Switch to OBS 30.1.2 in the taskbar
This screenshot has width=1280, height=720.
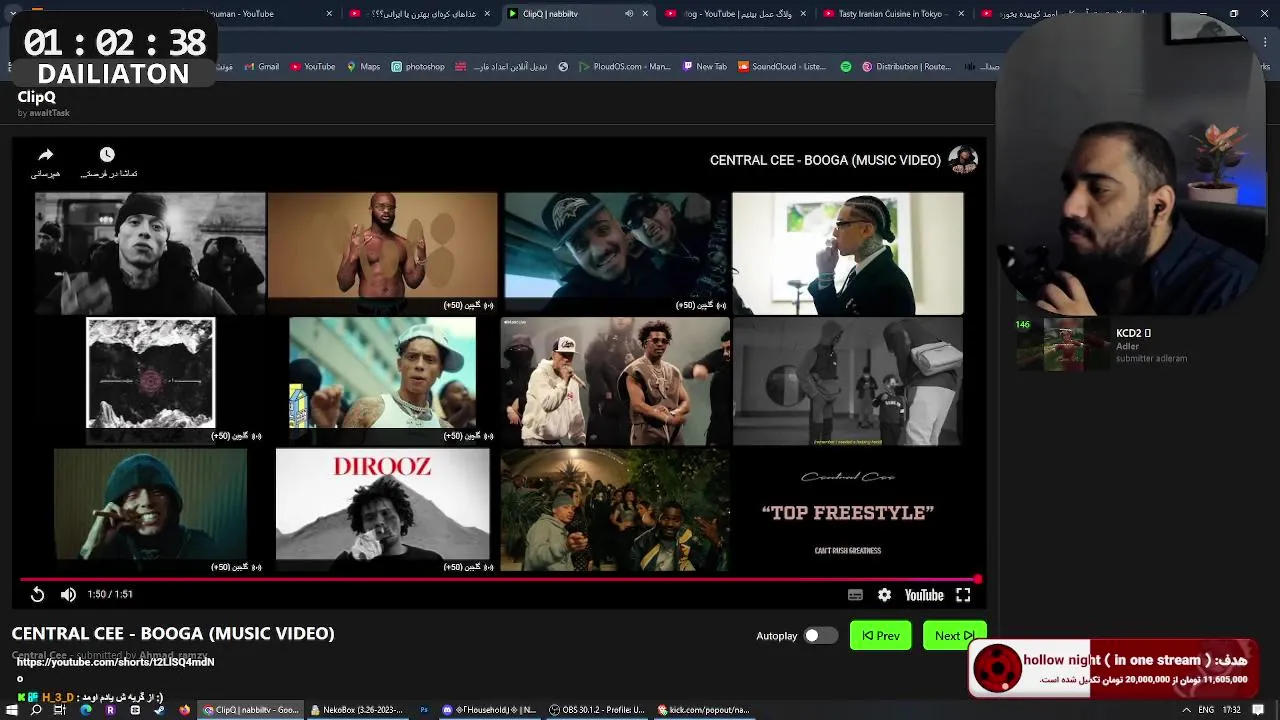tap(597, 710)
